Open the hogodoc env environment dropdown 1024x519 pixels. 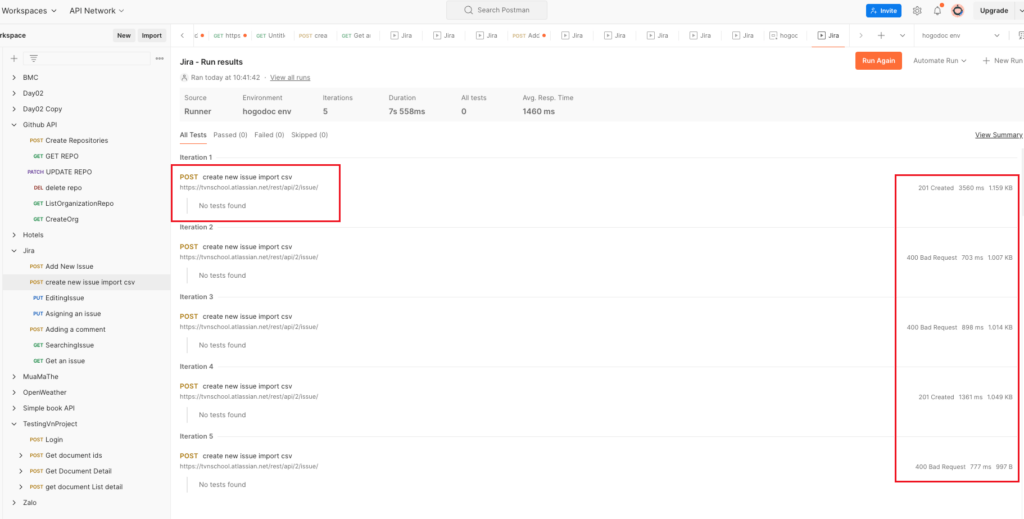pyautogui.click(x=960, y=35)
